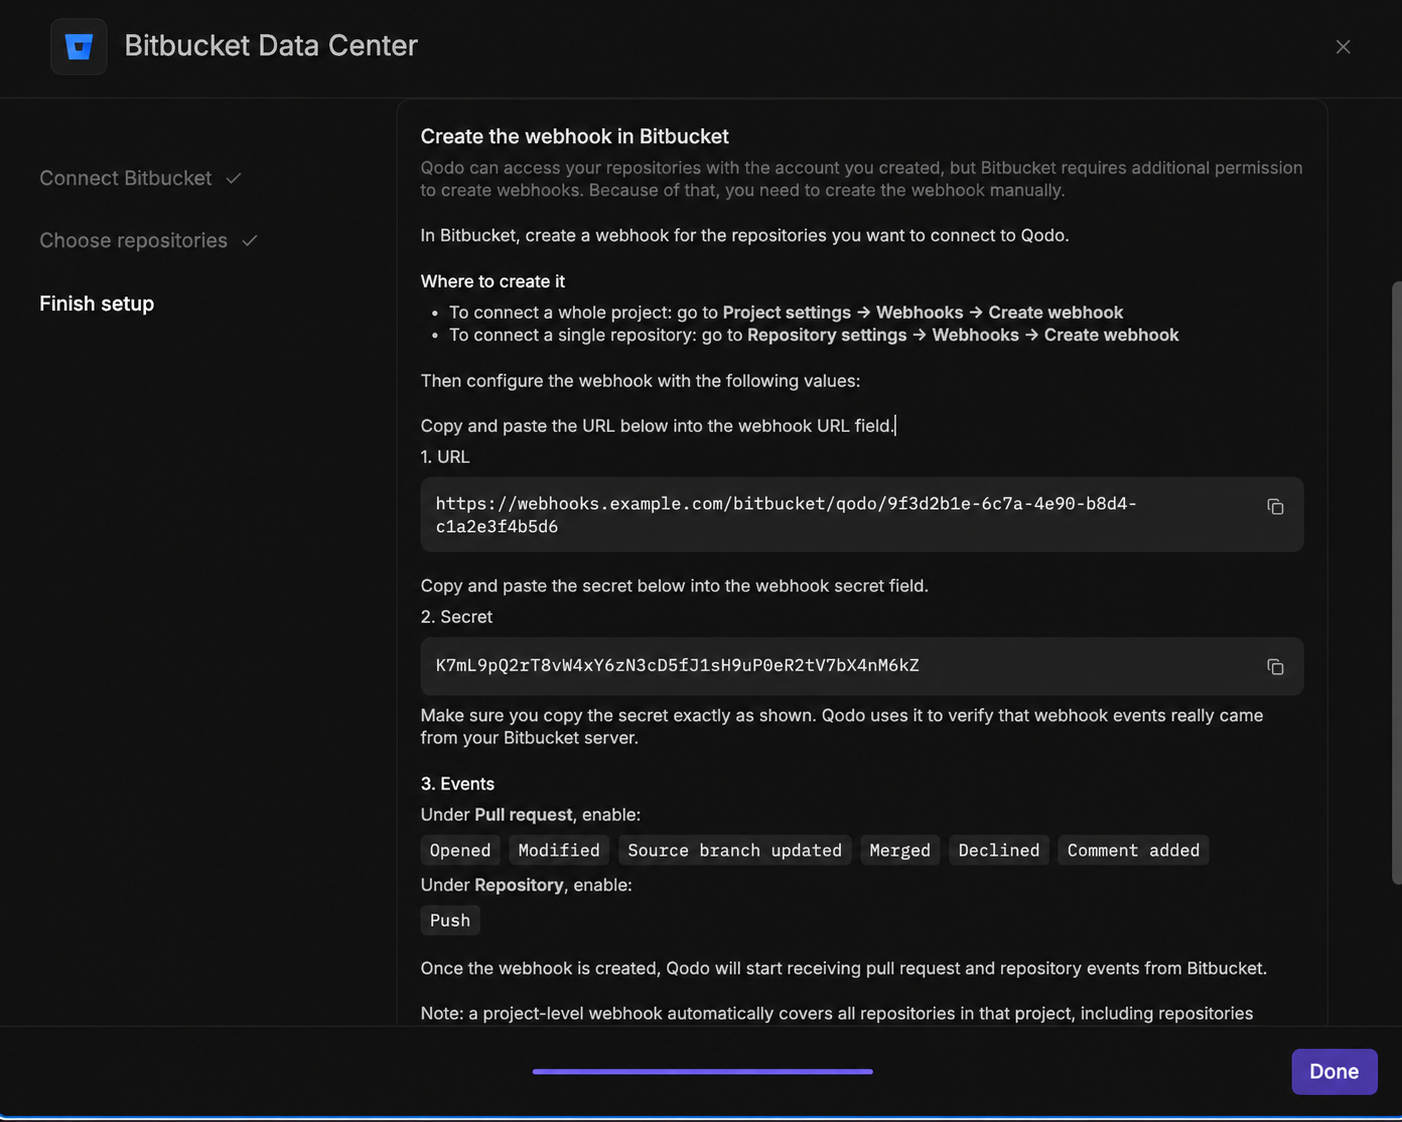Click the Opened event tag
The height and width of the screenshot is (1122, 1402).
click(460, 850)
